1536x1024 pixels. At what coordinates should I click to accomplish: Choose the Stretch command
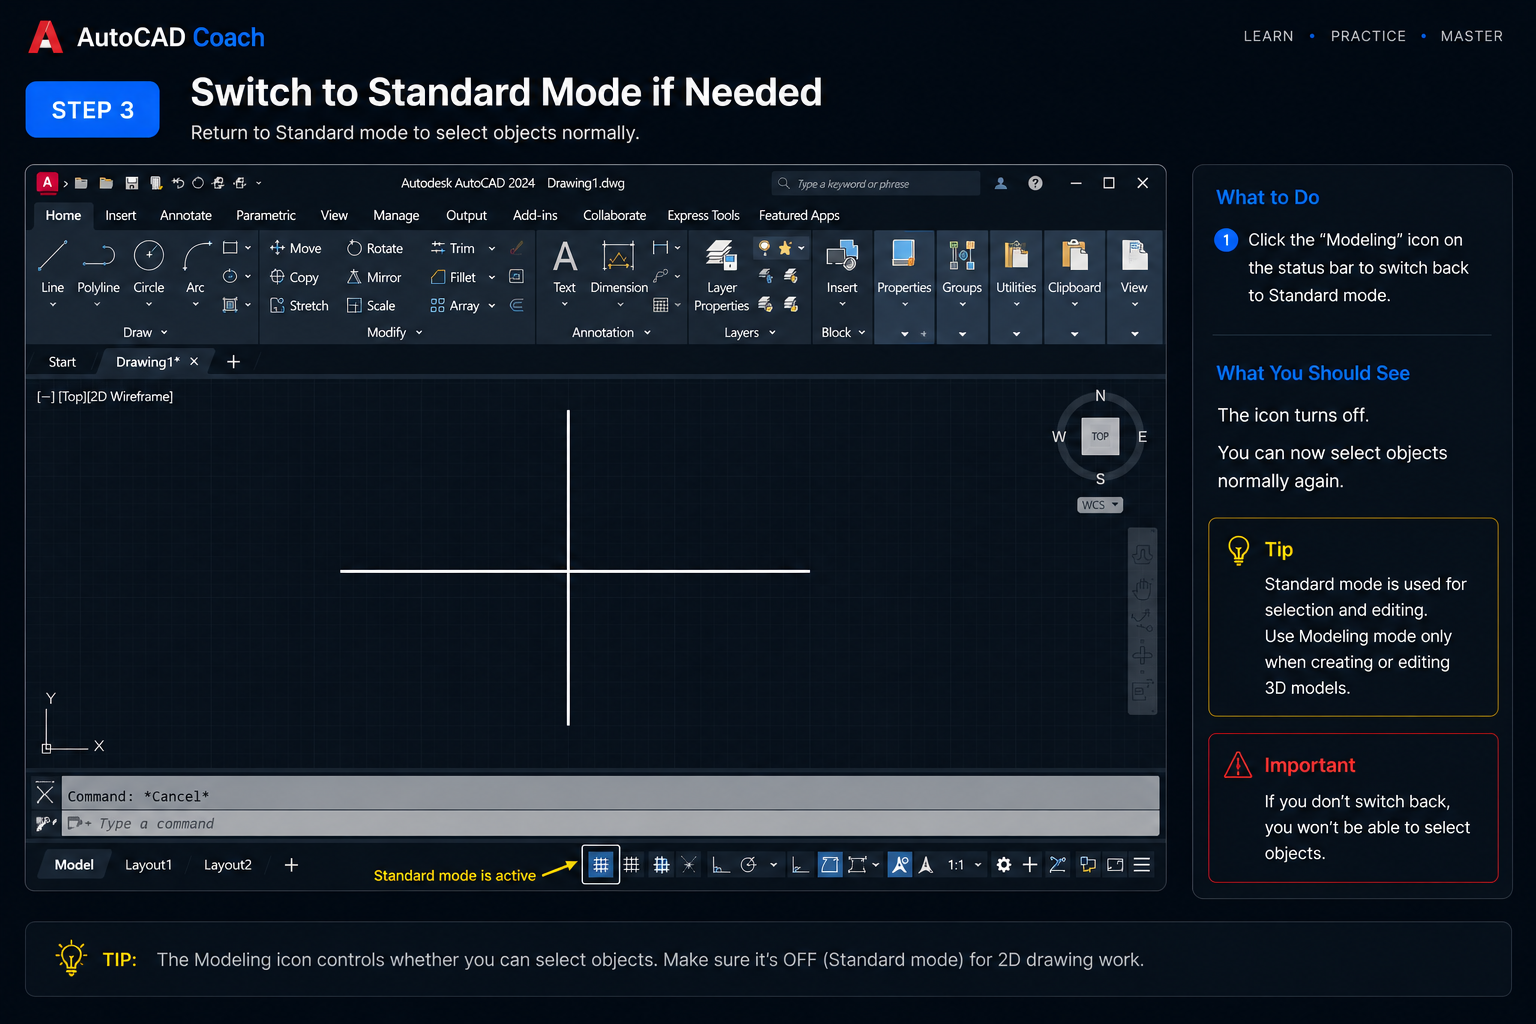(x=299, y=306)
